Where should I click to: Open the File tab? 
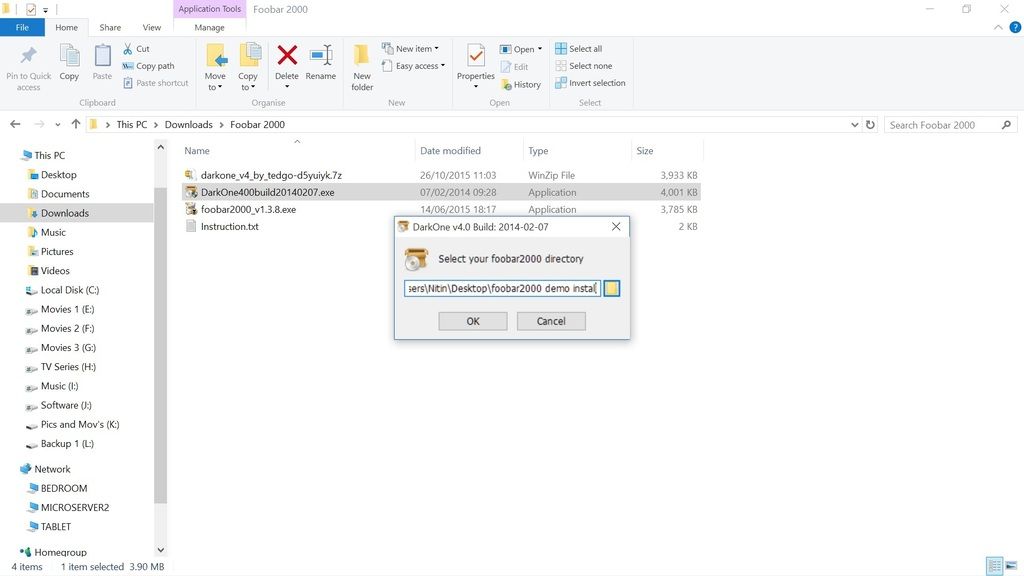22,27
